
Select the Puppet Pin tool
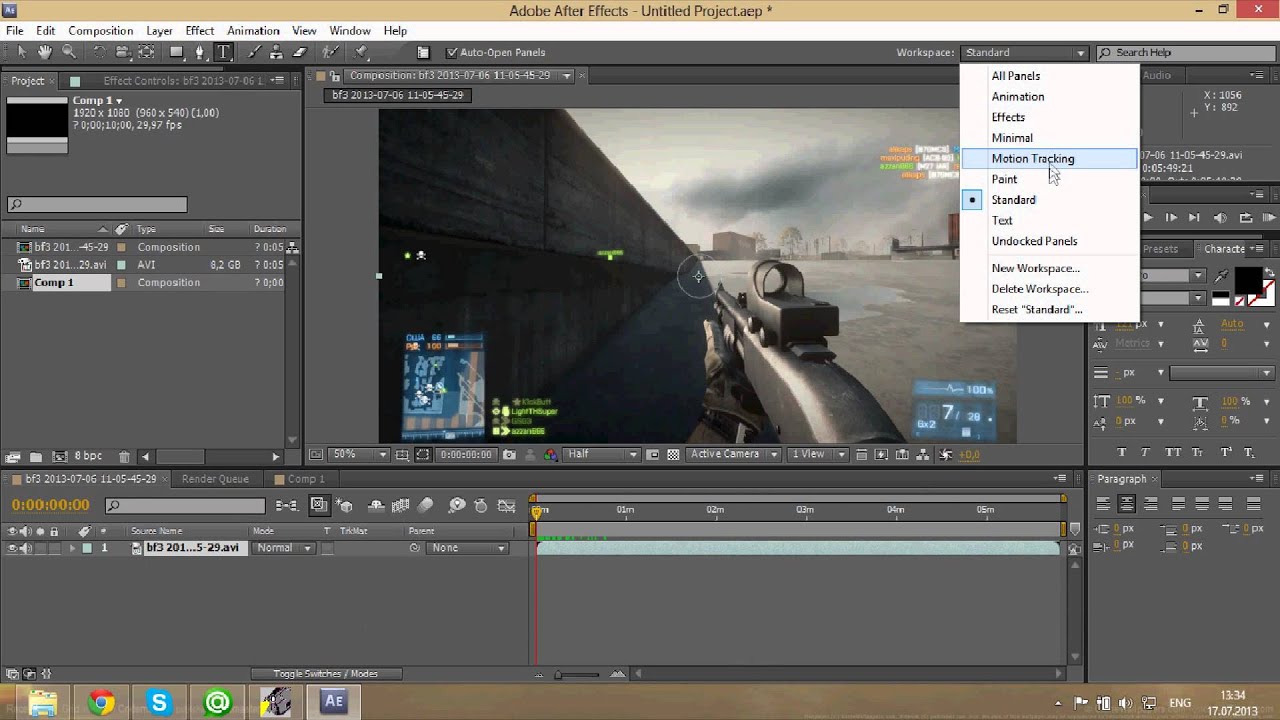[x=361, y=52]
